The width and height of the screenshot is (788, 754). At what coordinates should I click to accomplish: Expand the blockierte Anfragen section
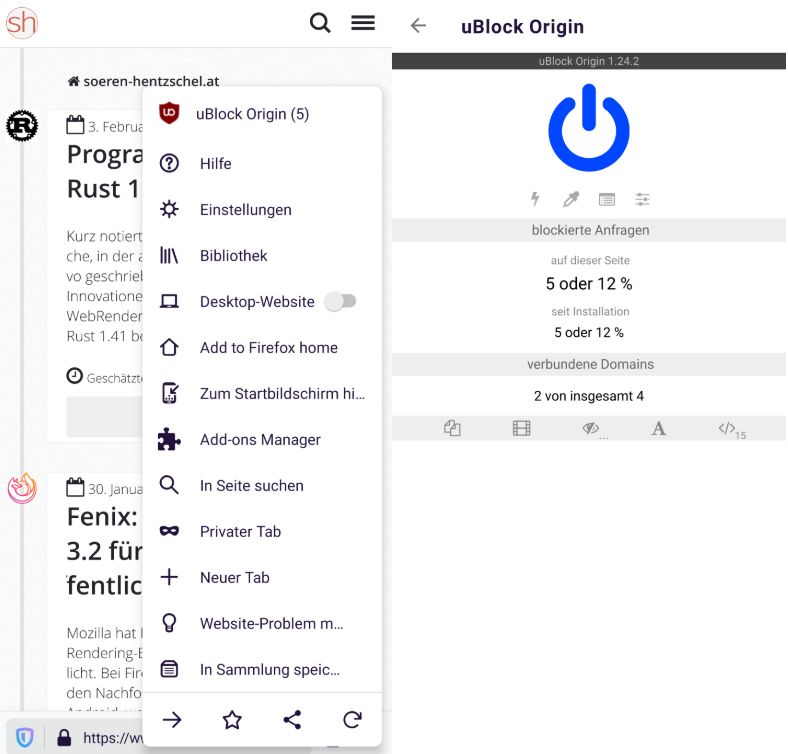click(x=589, y=230)
